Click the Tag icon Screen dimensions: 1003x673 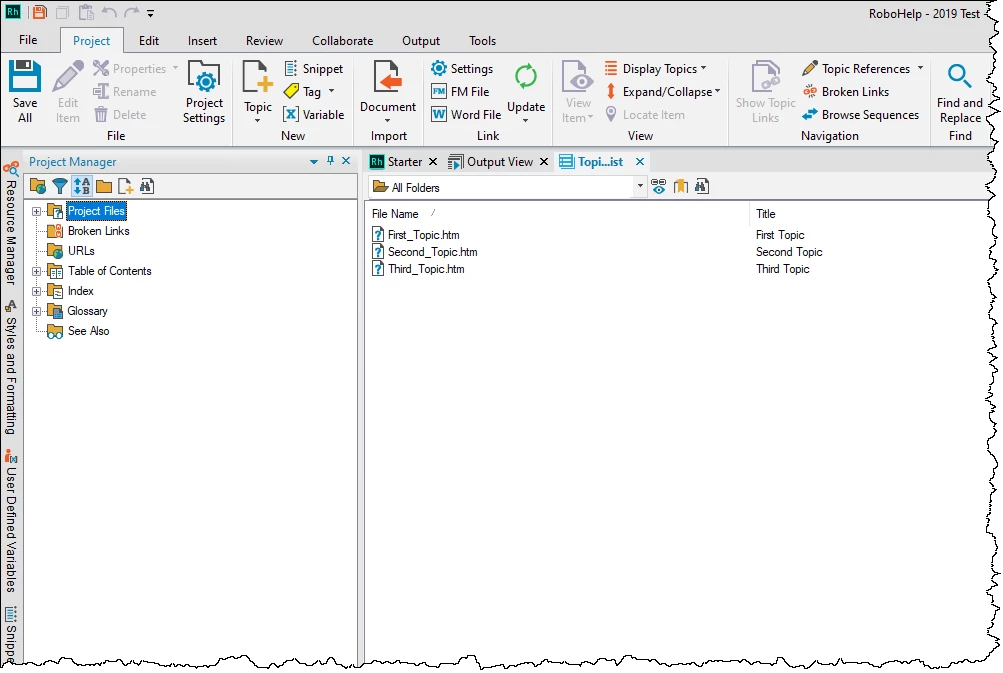coord(291,91)
